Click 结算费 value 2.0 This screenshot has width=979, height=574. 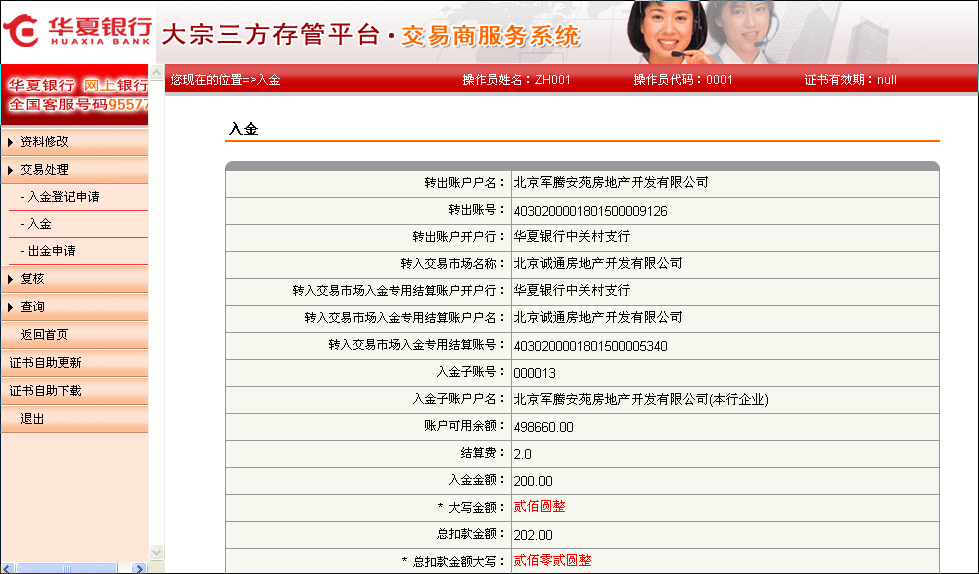pyautogui.click(x=522, y=454)
